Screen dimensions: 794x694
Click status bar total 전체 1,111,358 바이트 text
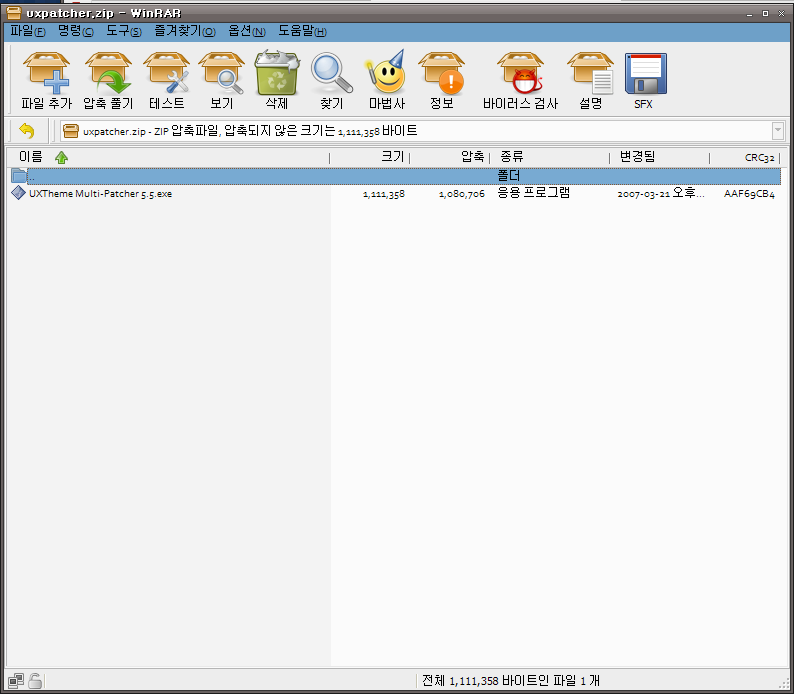coord(511,681)
